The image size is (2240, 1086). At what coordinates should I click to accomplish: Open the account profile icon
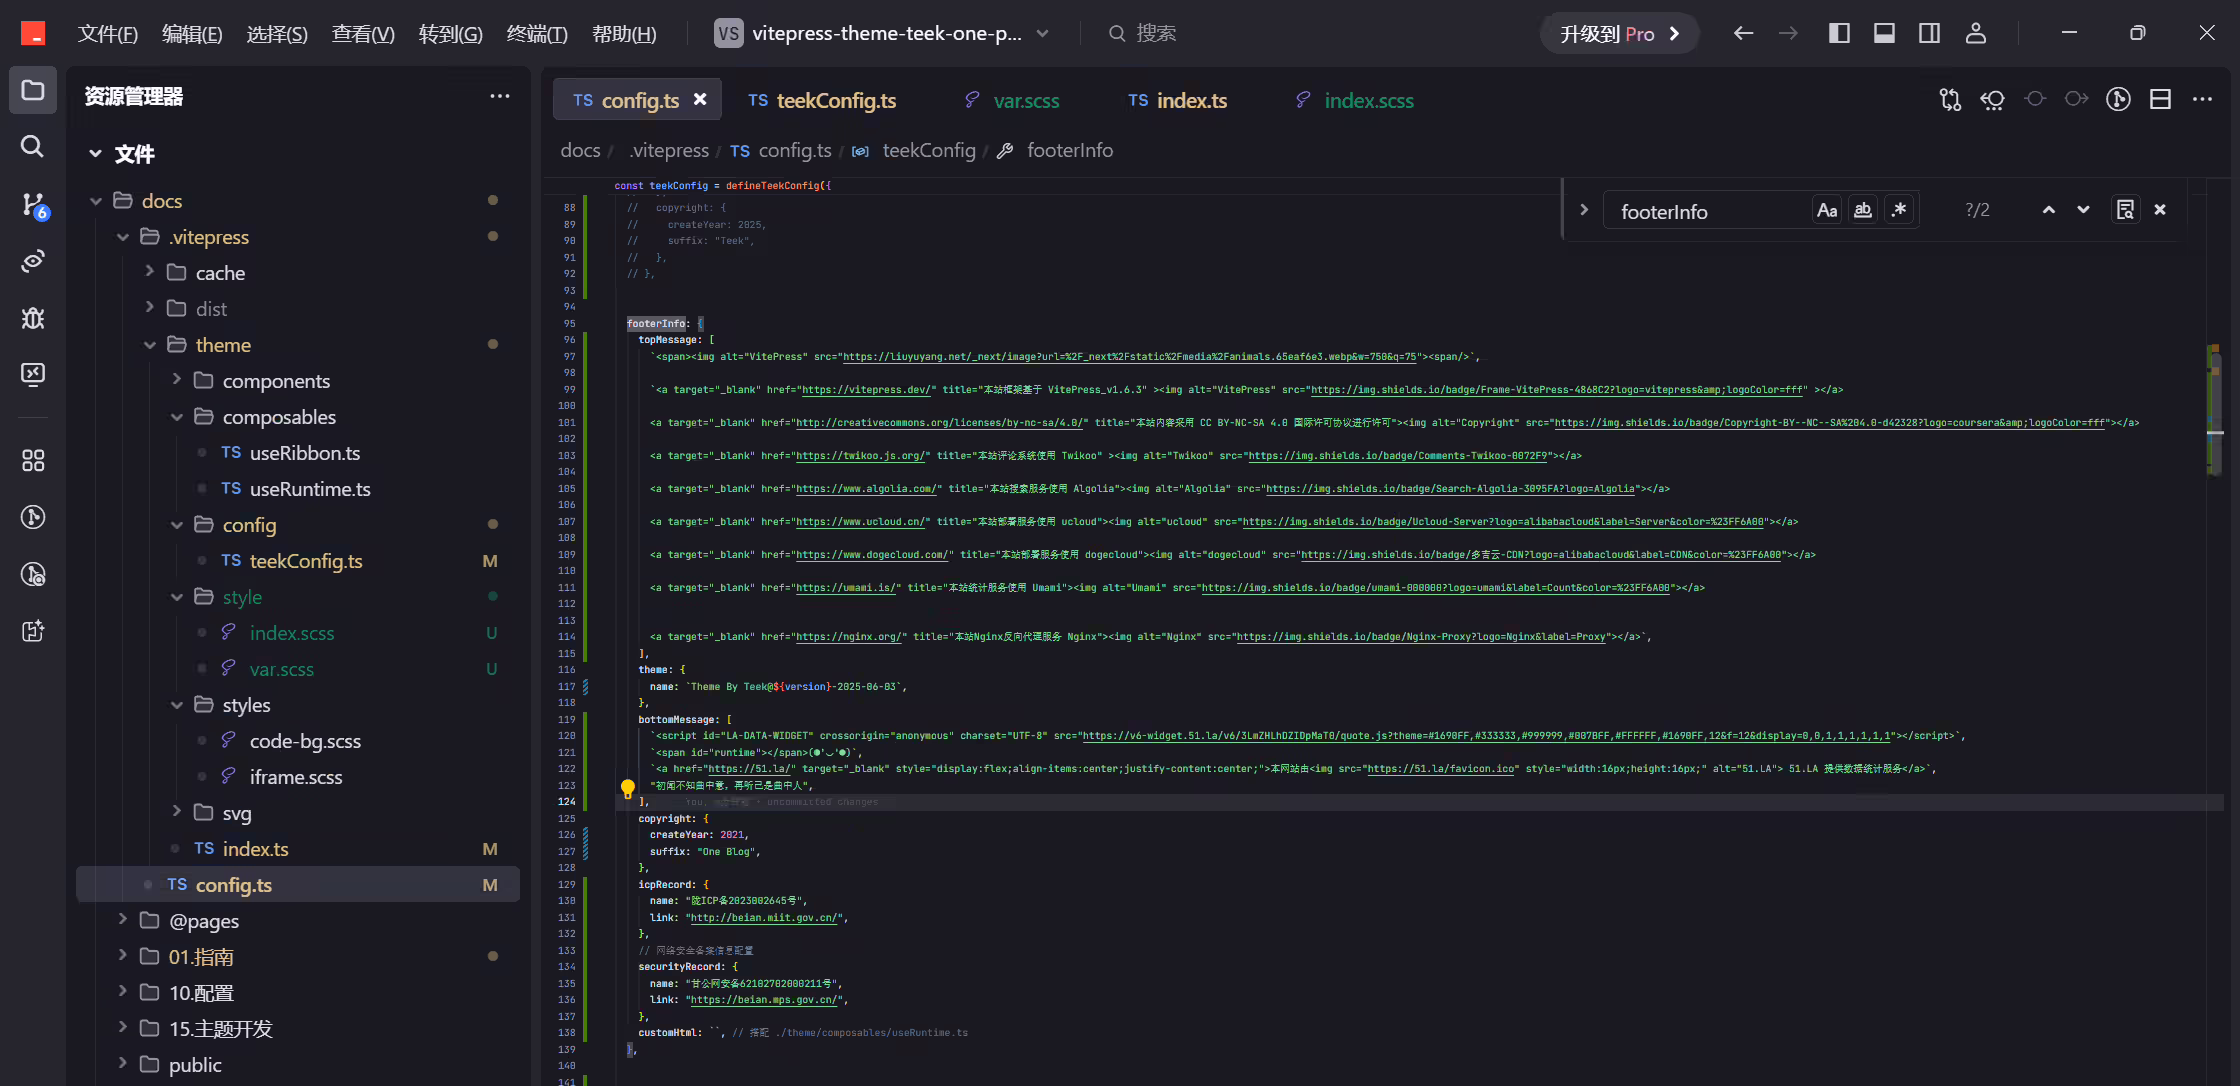pyautogui.click(x=1975, y=33)
